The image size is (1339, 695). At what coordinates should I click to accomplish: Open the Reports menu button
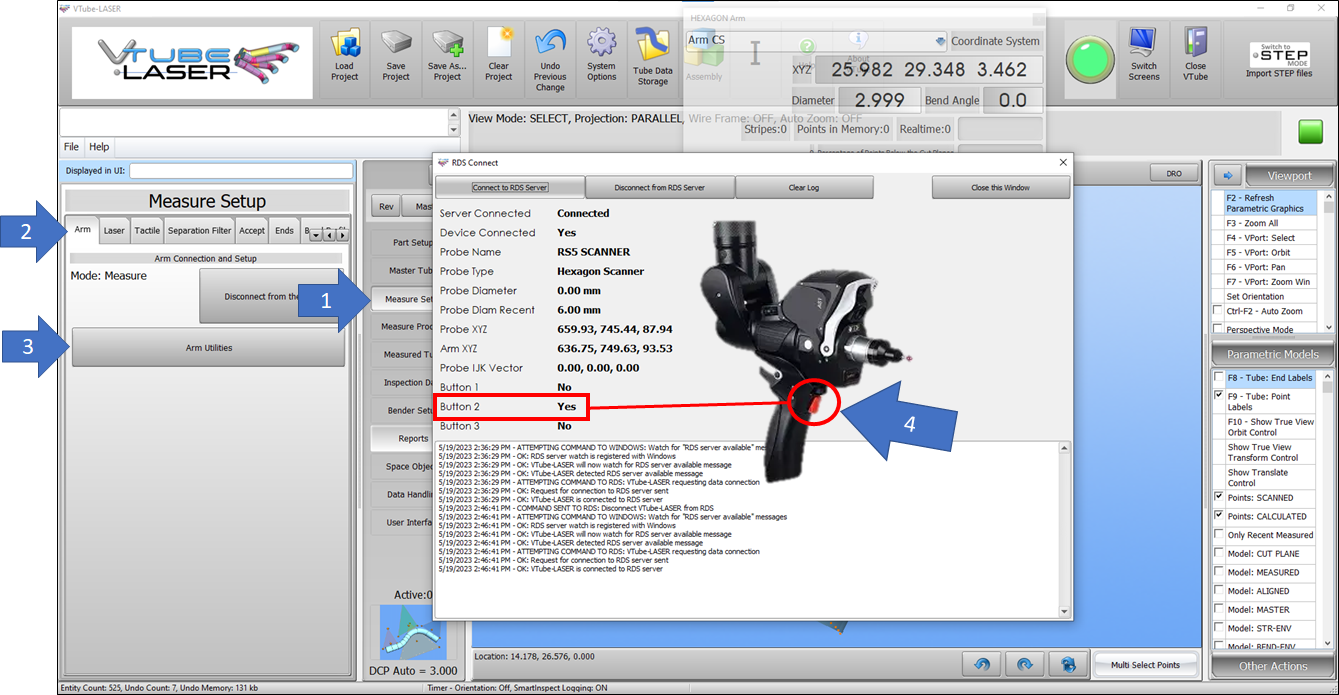(x=402, y=438)
